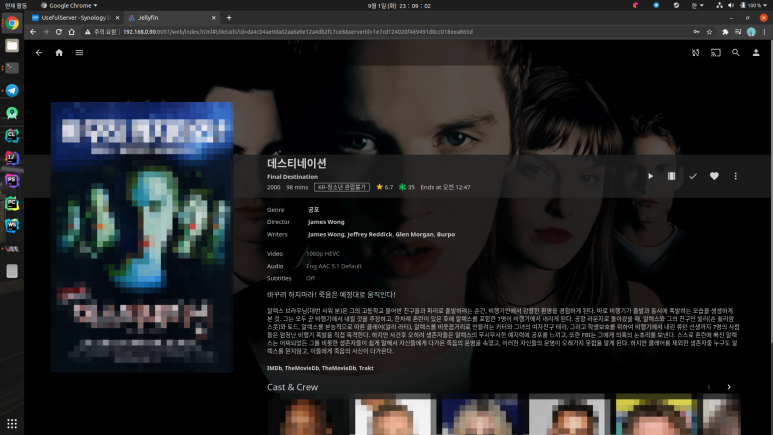Open the Chrome three-dot menu
773x435 pixels.
click(765, 32)
